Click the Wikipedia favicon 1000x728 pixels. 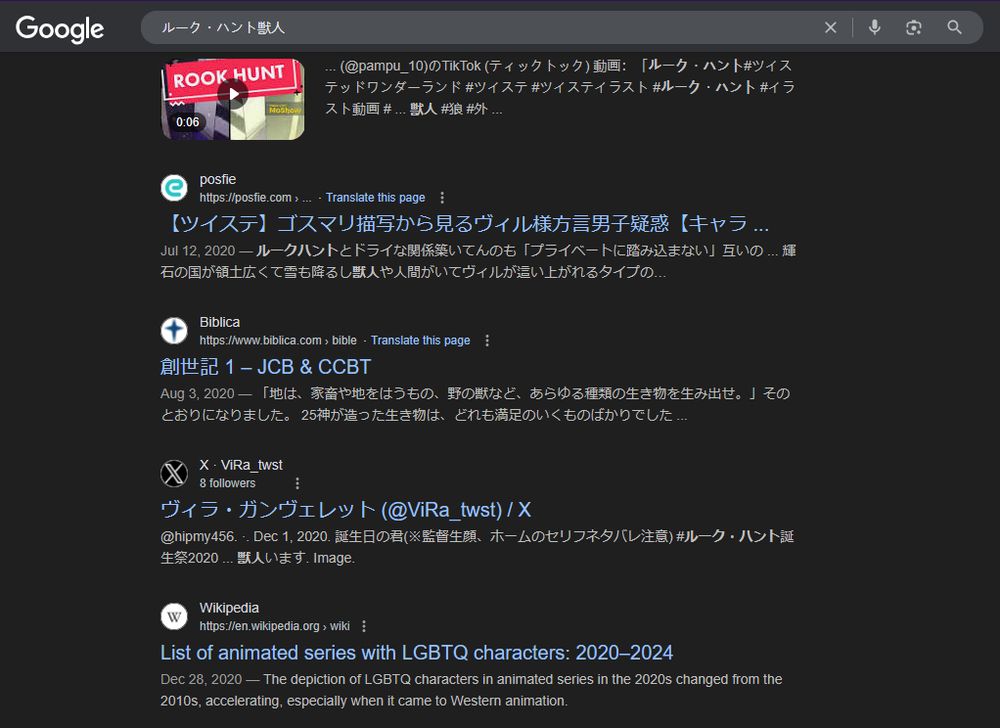174,616
